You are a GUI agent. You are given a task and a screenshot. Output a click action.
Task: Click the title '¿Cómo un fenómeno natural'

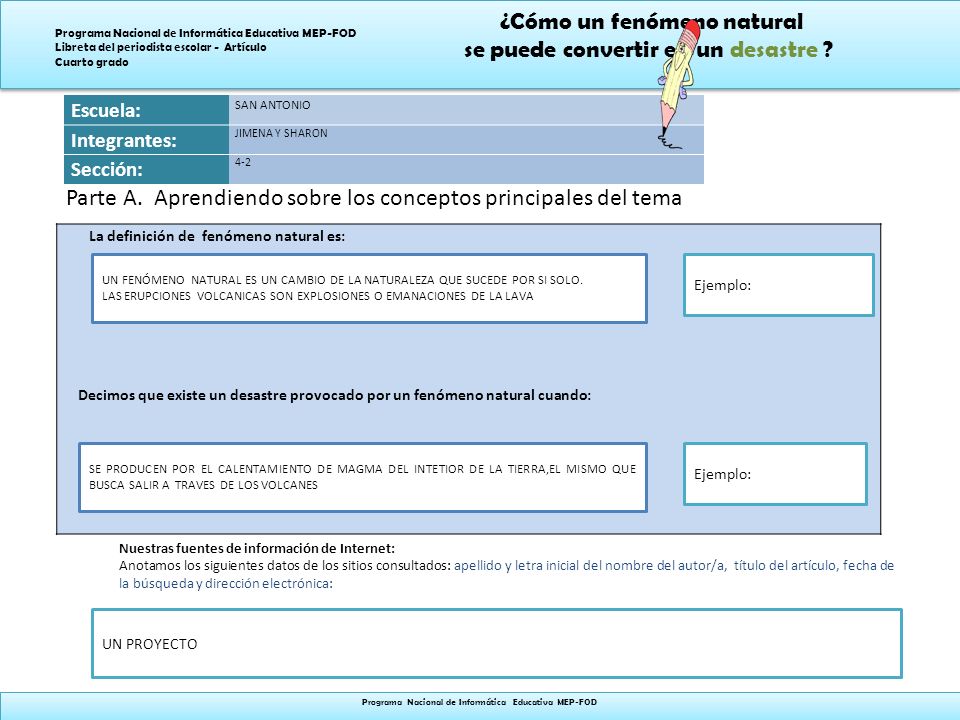(651, 22)
